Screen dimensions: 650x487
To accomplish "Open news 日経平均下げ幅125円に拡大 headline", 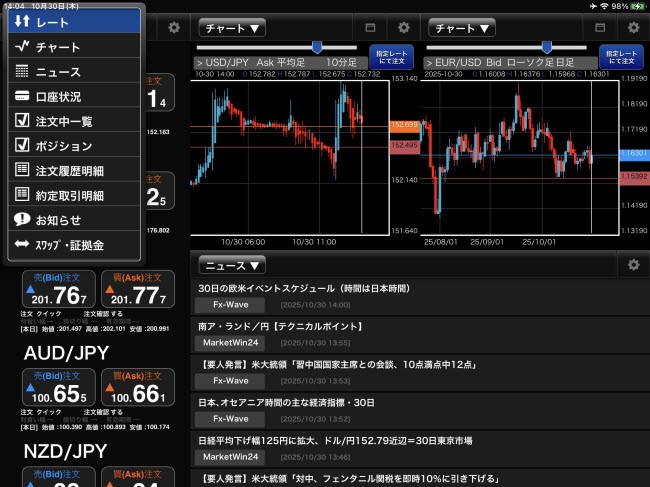I will [x=420, y=449].
